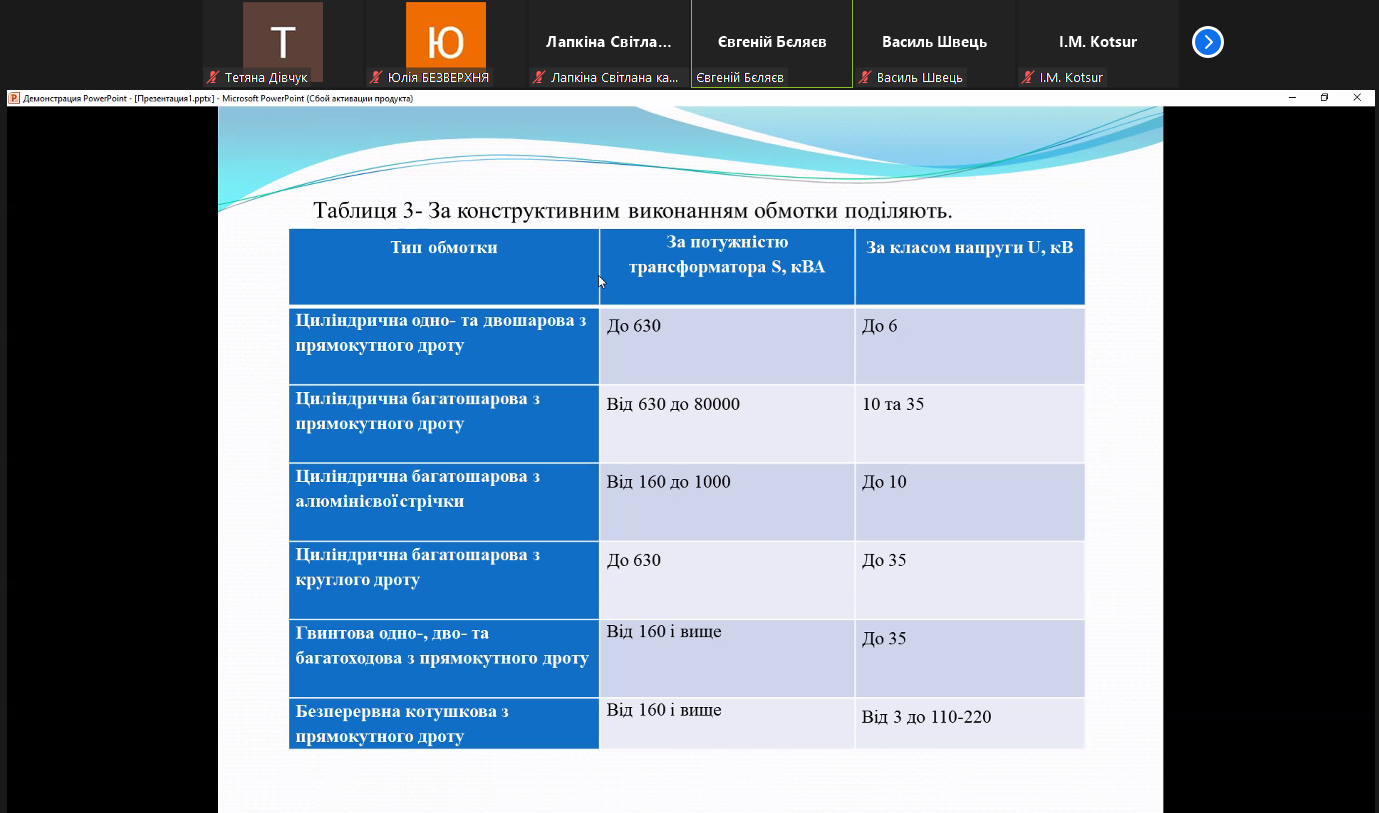Click the "Від 630 до 80000" table cell
The width and height of the screenshot is (1379, 813).
coord(673,404)
